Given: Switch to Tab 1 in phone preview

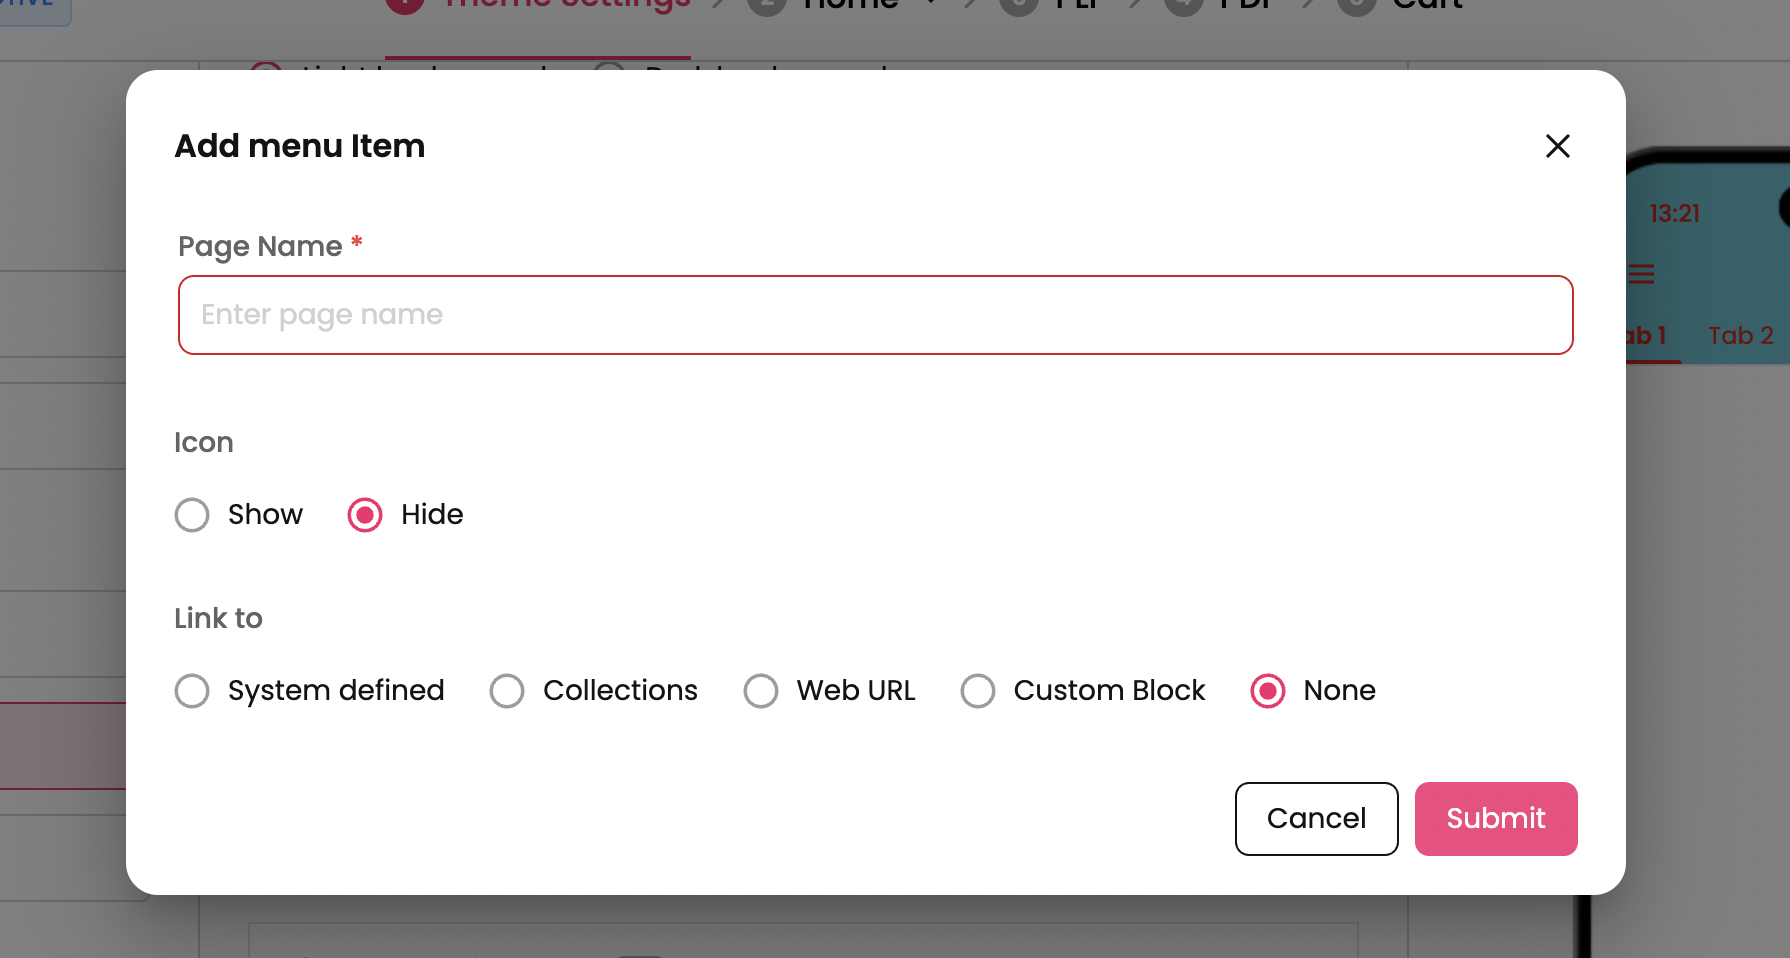Looking at the screenshot, I should (x=1646, y=336).
